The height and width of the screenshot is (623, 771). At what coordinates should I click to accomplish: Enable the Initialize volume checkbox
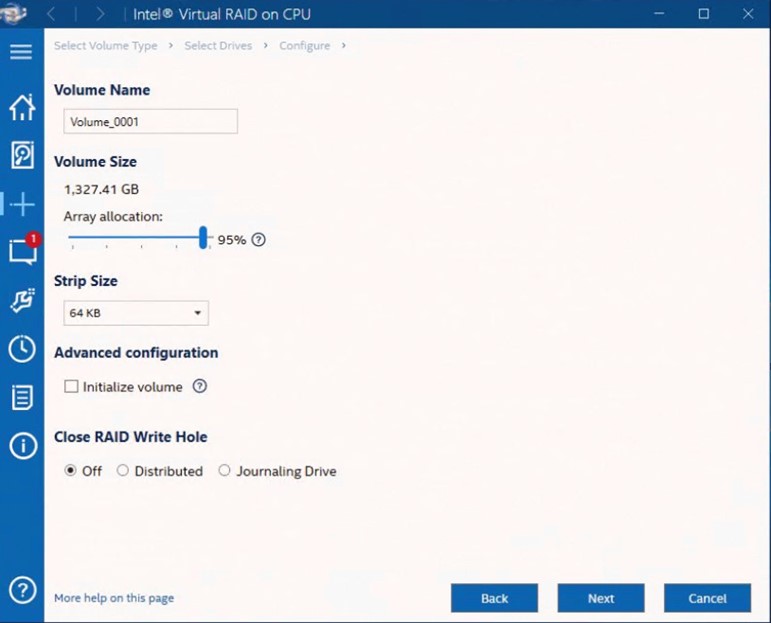71,386
